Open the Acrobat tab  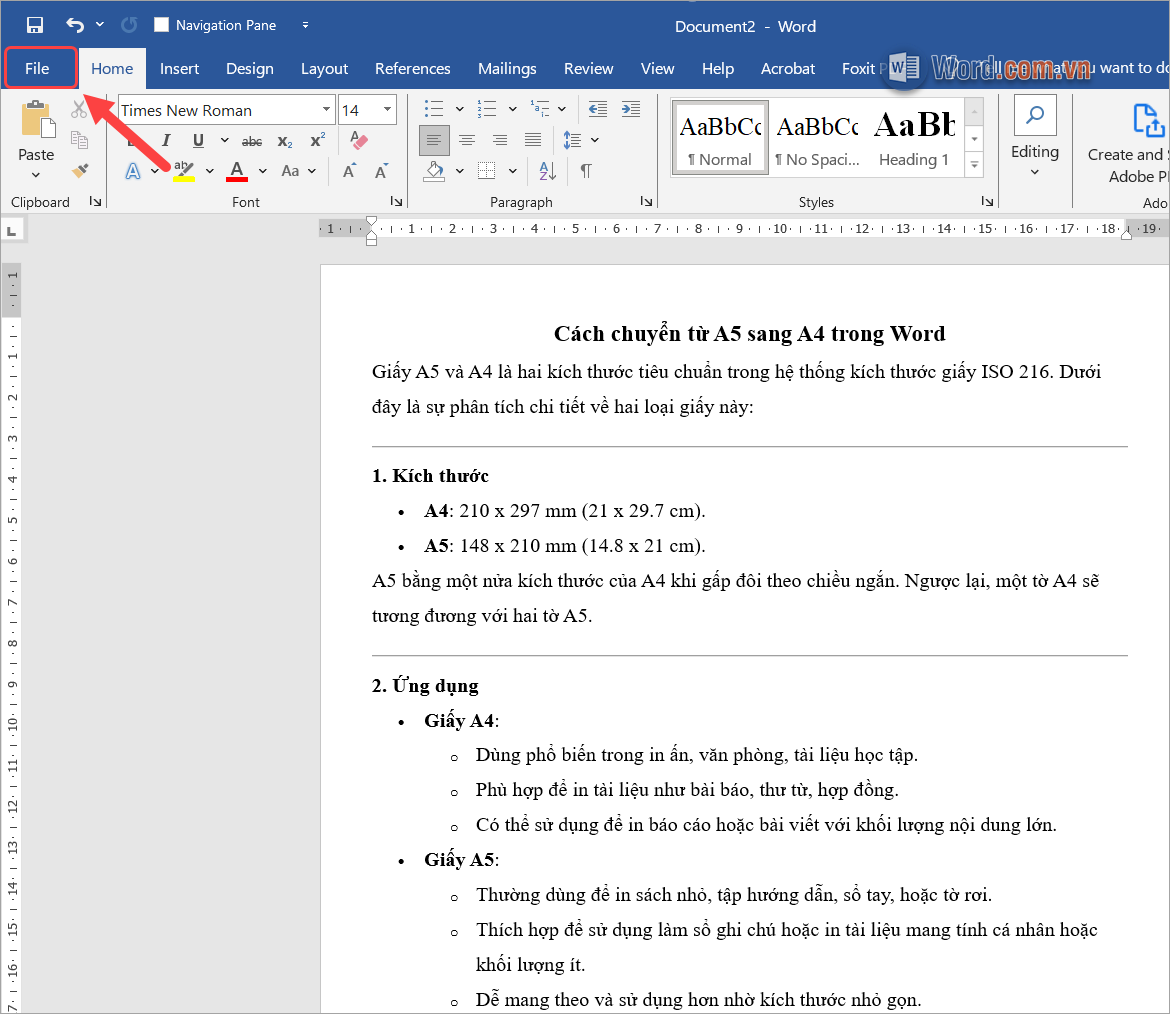point(787,69)
